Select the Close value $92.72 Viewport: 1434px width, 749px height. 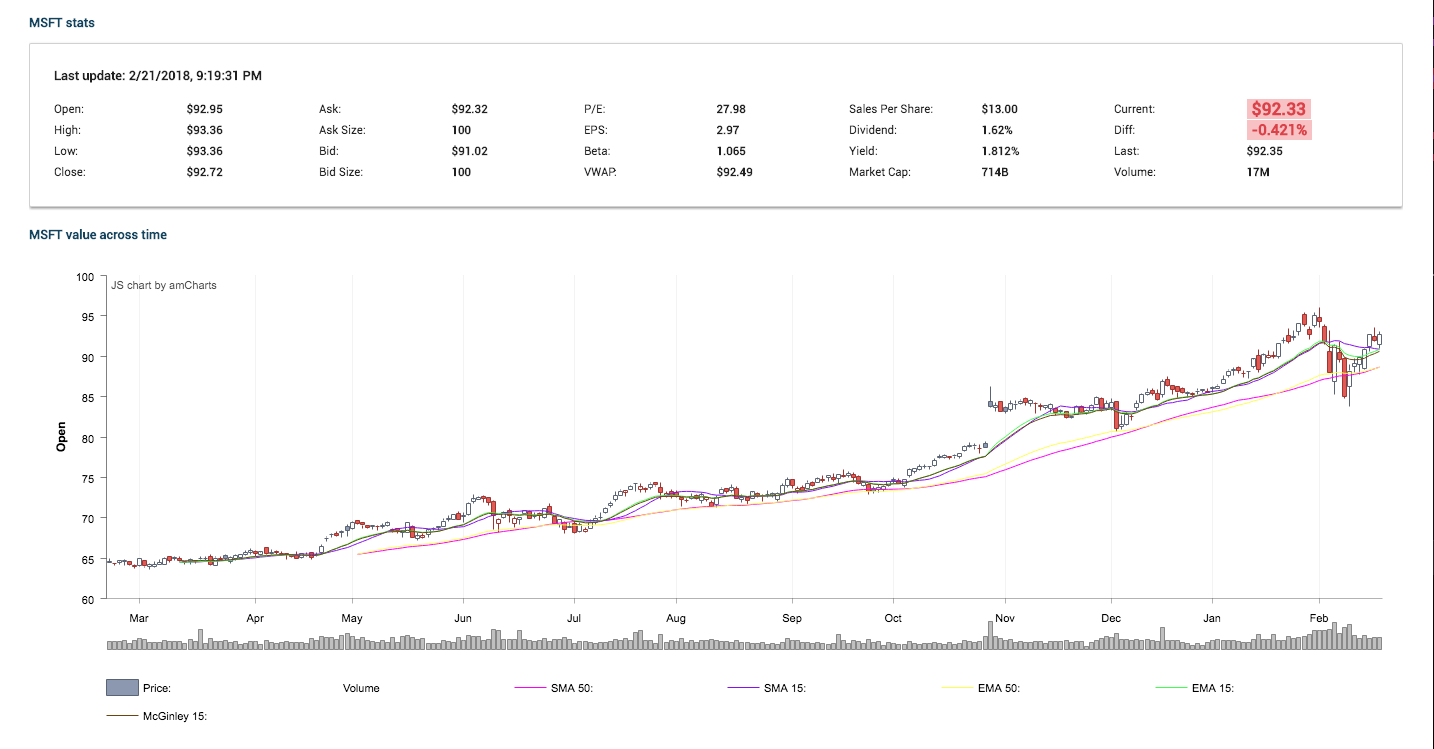click(x=204, y=172)
